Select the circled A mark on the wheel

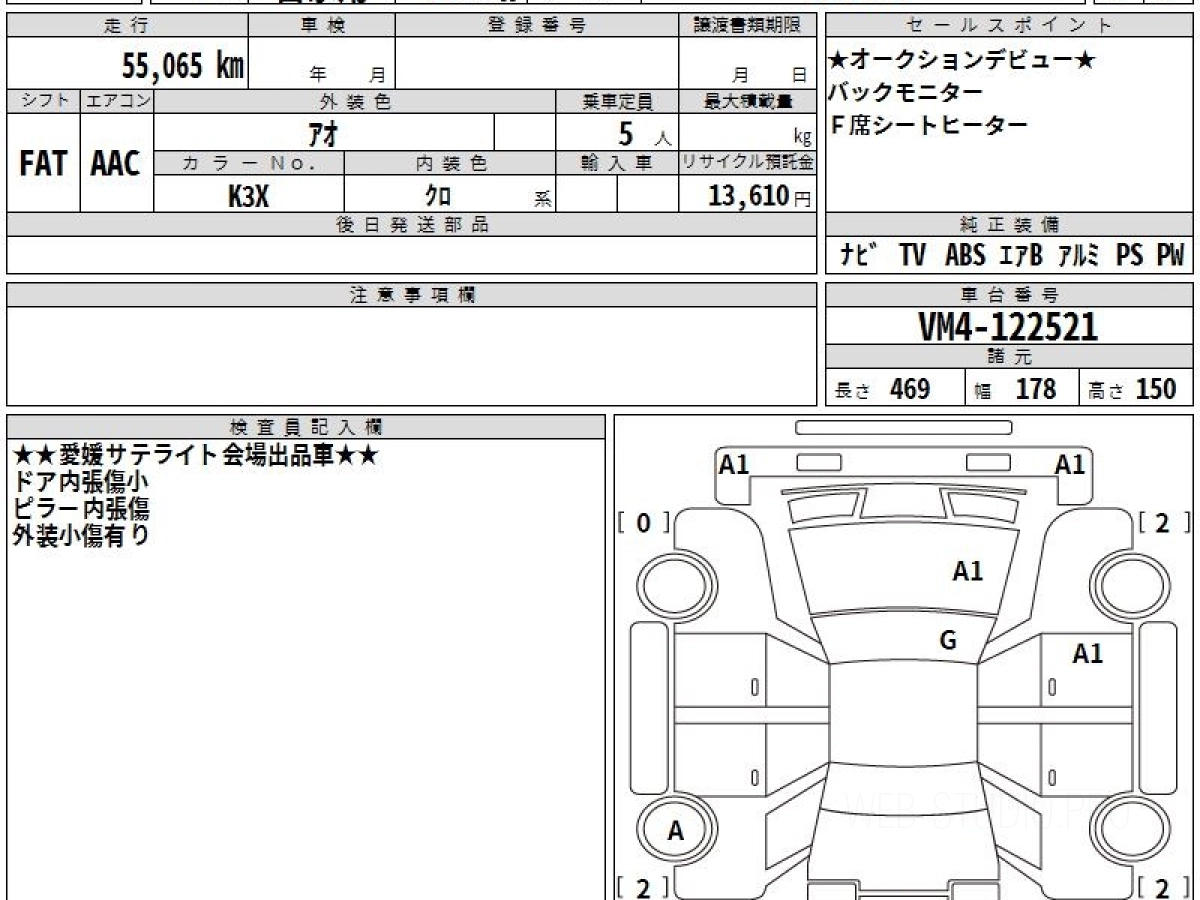tap(676, 830)
